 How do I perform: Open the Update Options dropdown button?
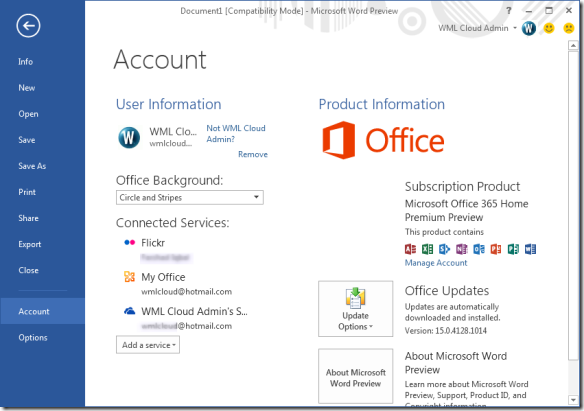(x=355, y=309)
